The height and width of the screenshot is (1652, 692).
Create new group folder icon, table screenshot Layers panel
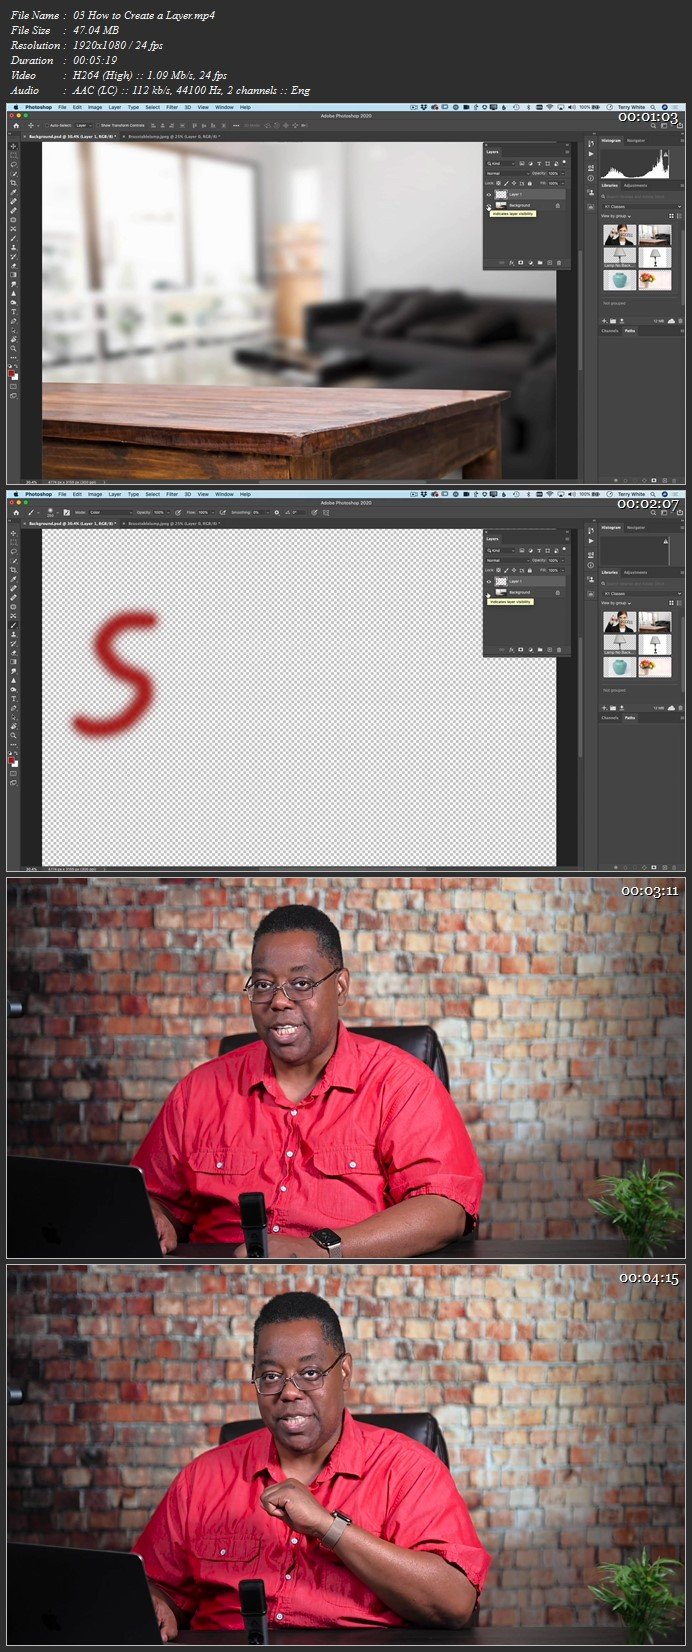(x=540, y=263)
